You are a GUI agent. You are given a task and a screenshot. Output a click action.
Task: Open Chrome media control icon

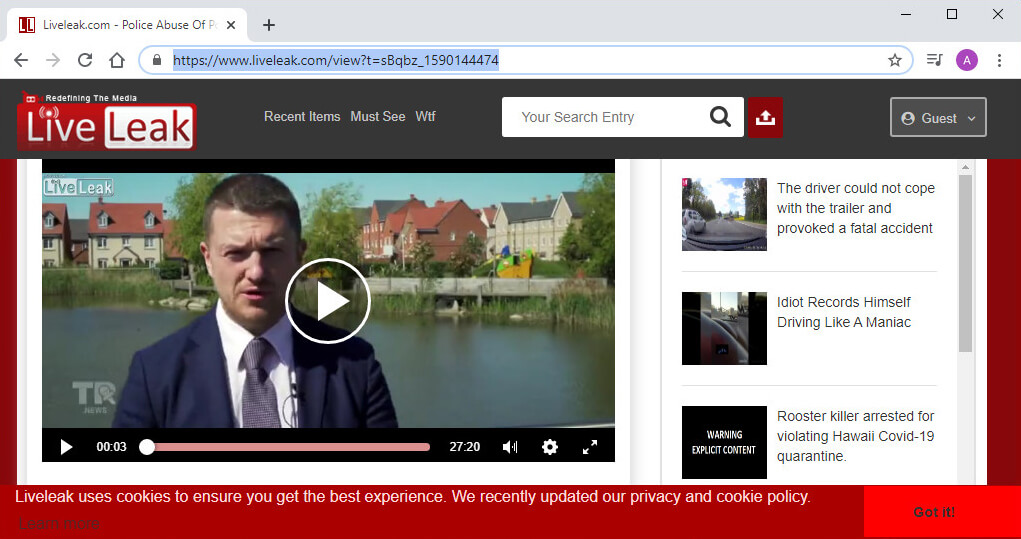click(934, 60)
